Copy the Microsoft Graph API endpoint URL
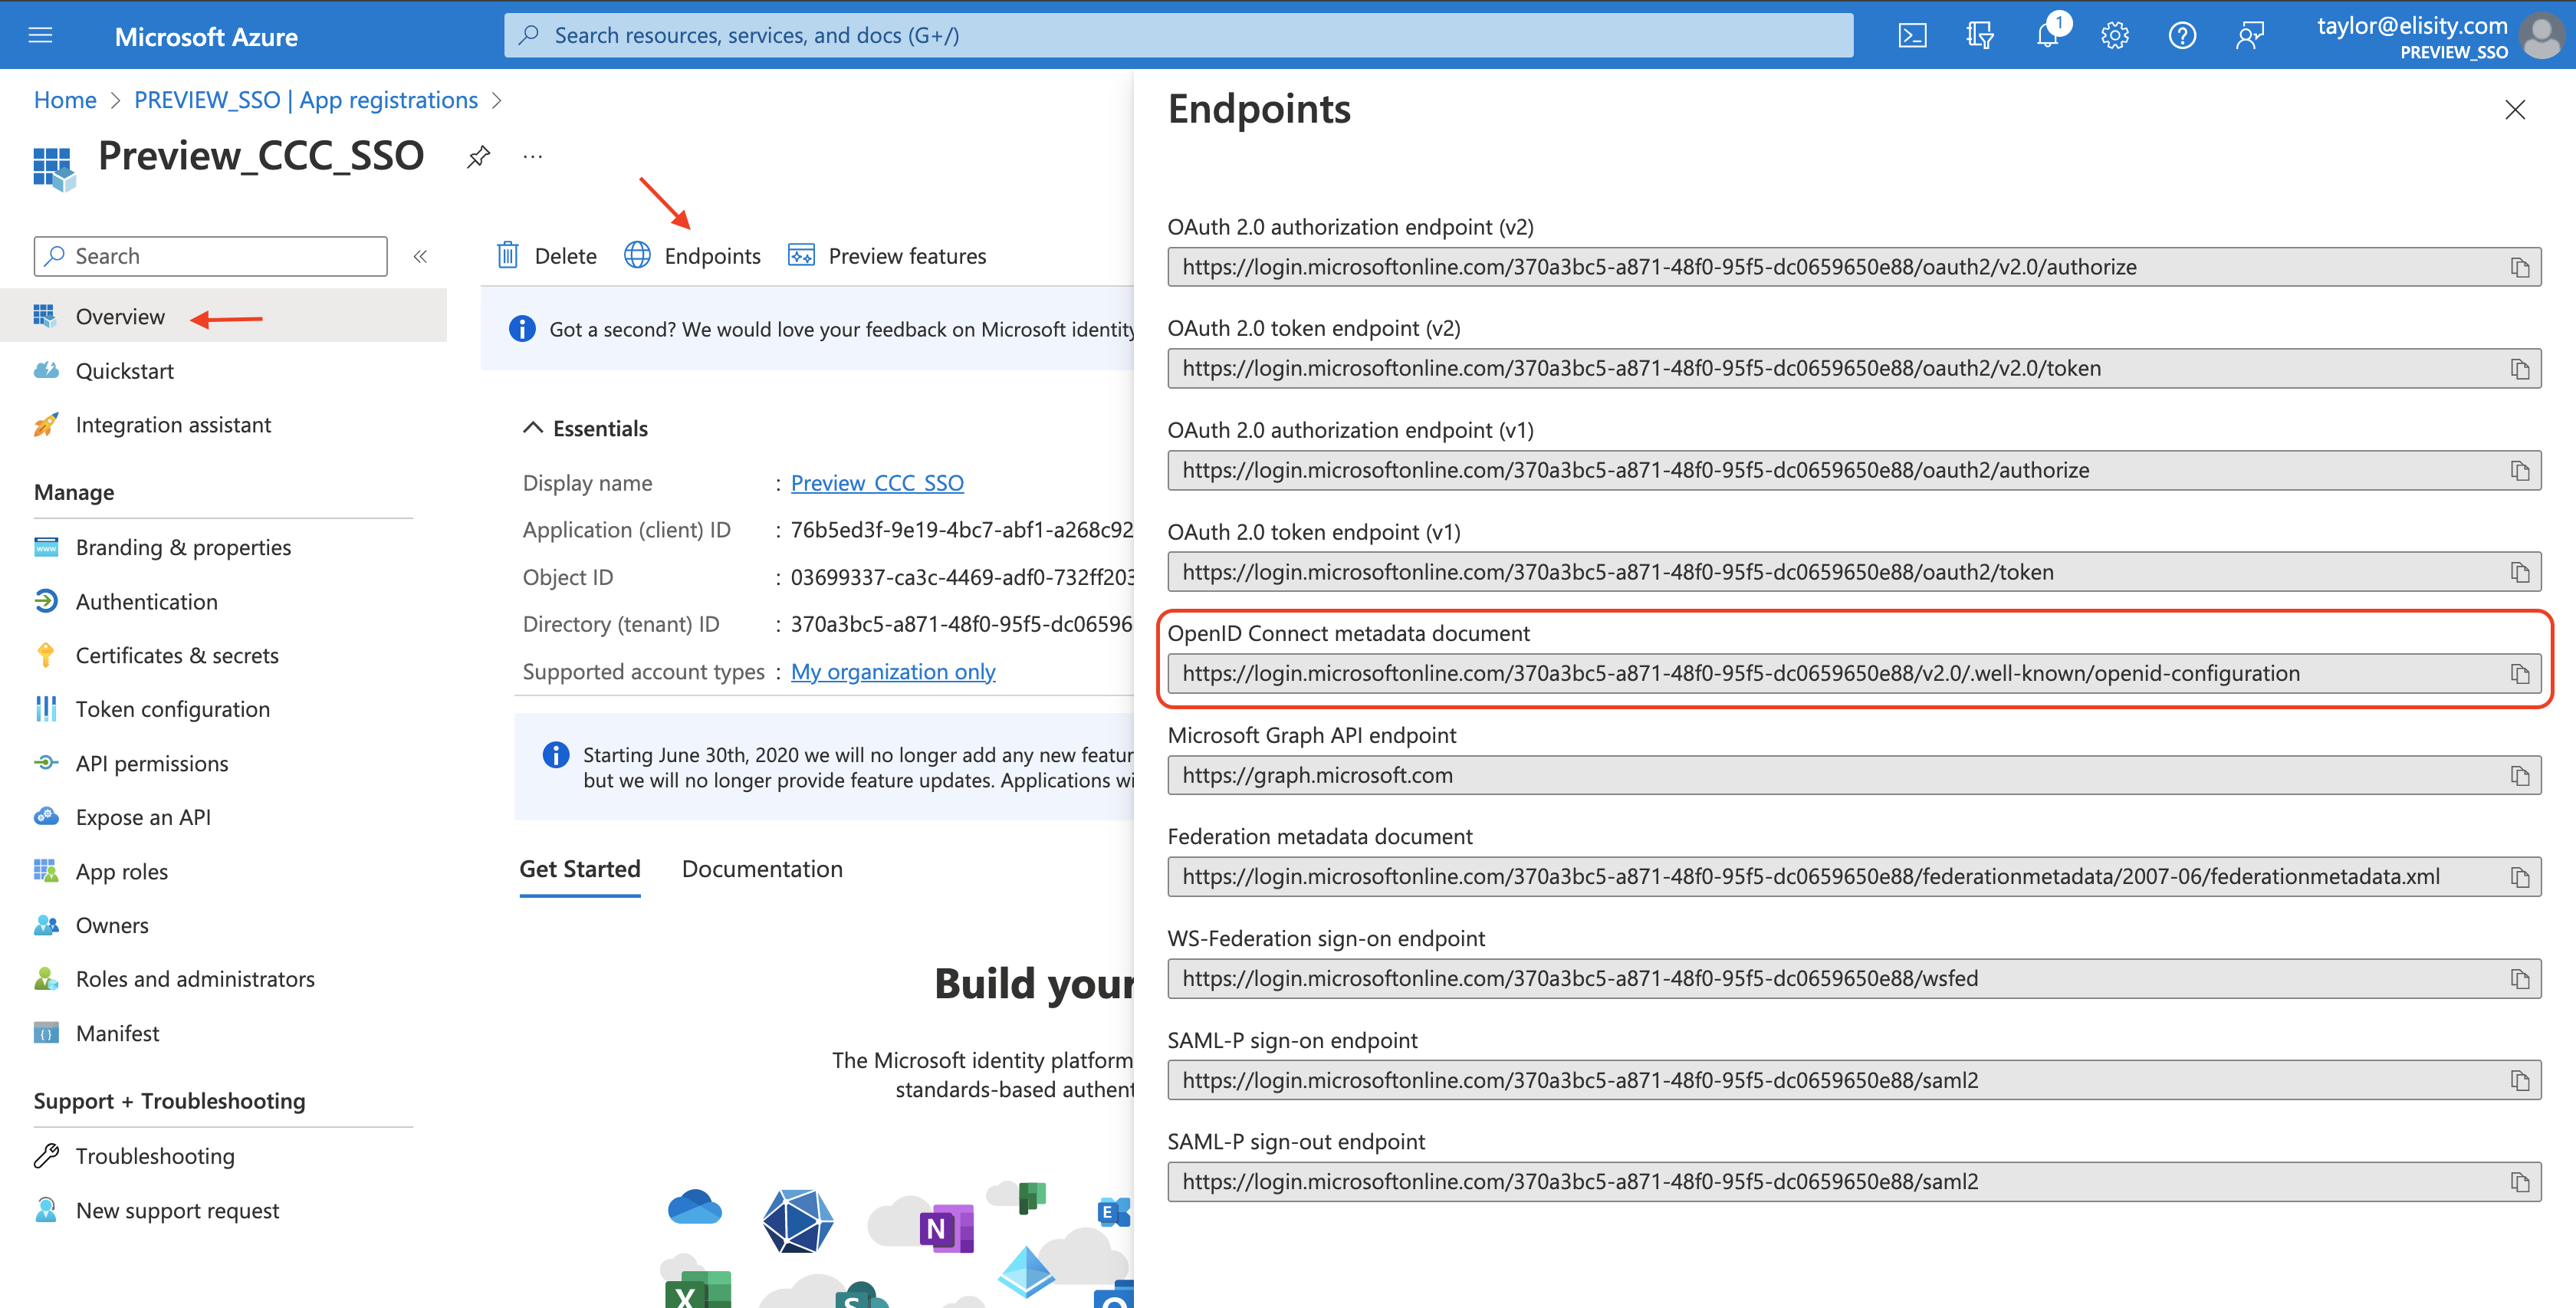This screenshot has height=1308, width=2576. (2519, 776)
